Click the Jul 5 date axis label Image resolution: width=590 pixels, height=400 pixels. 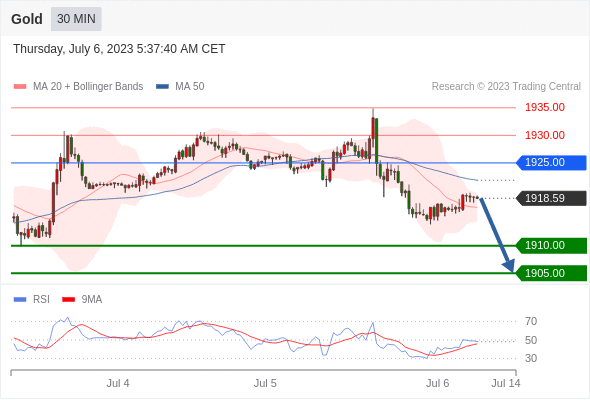tap(265, 383)
